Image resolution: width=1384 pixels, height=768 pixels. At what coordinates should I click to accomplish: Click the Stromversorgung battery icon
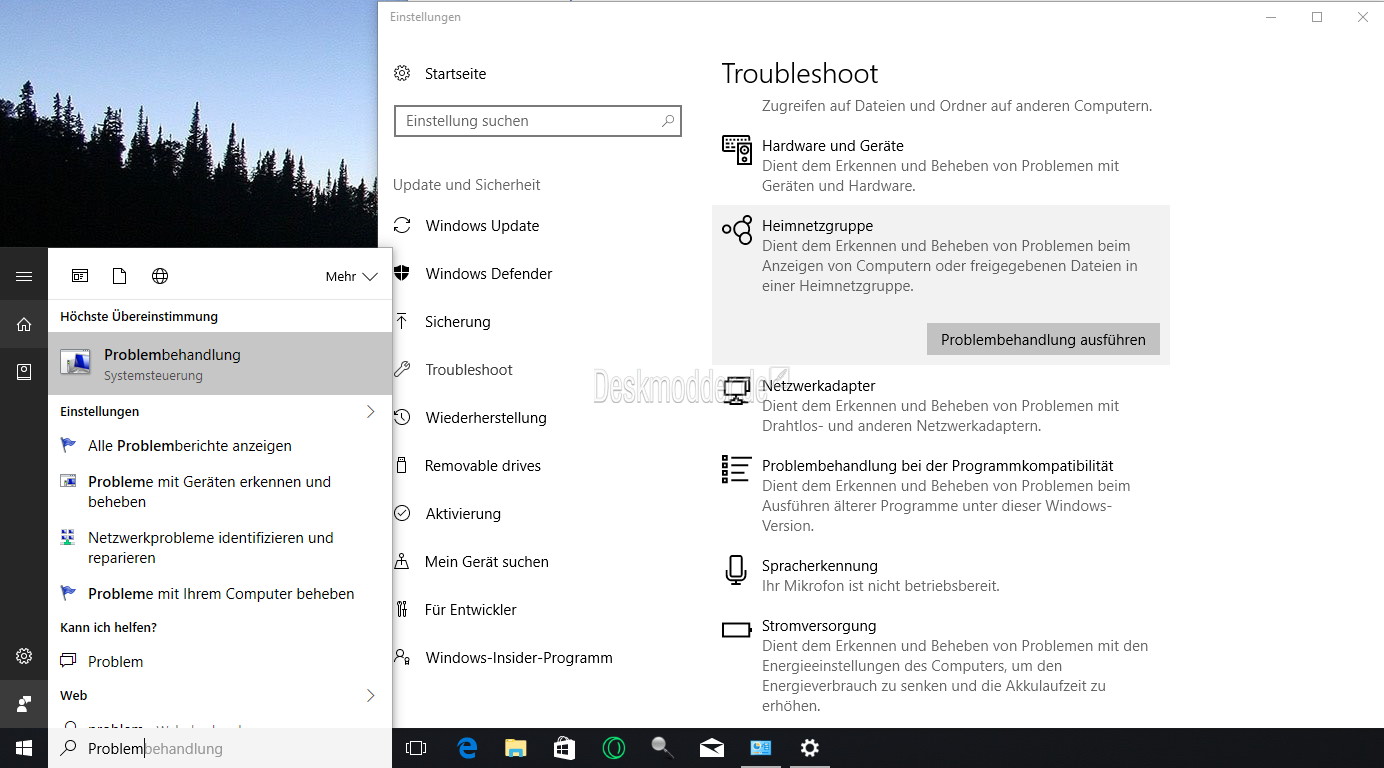point(737,630)
